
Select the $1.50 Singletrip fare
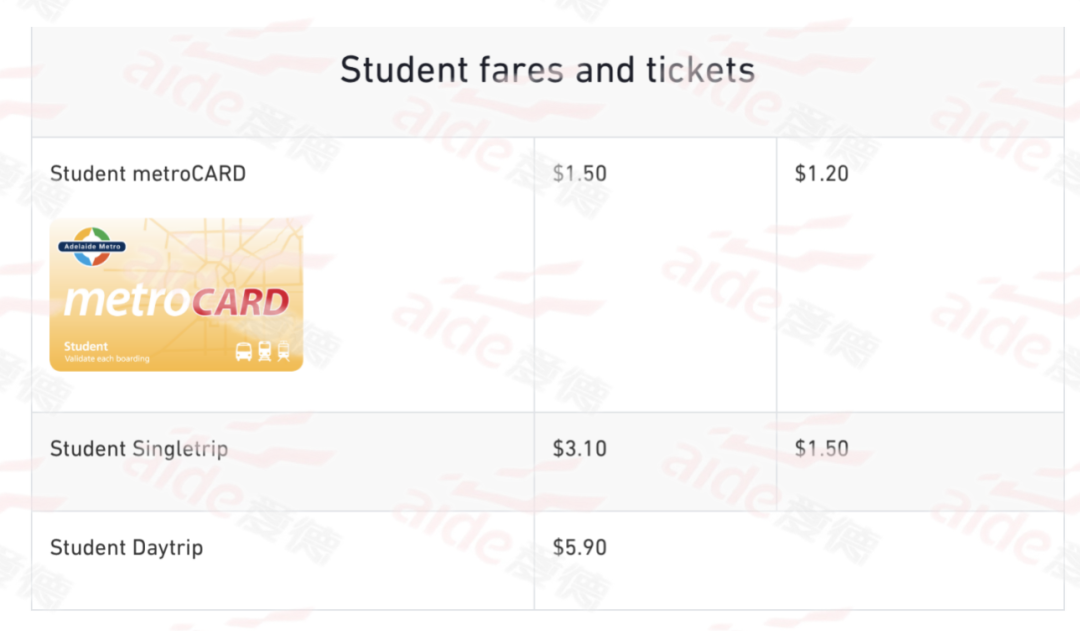pyautogui.click(x=822, y=449)
